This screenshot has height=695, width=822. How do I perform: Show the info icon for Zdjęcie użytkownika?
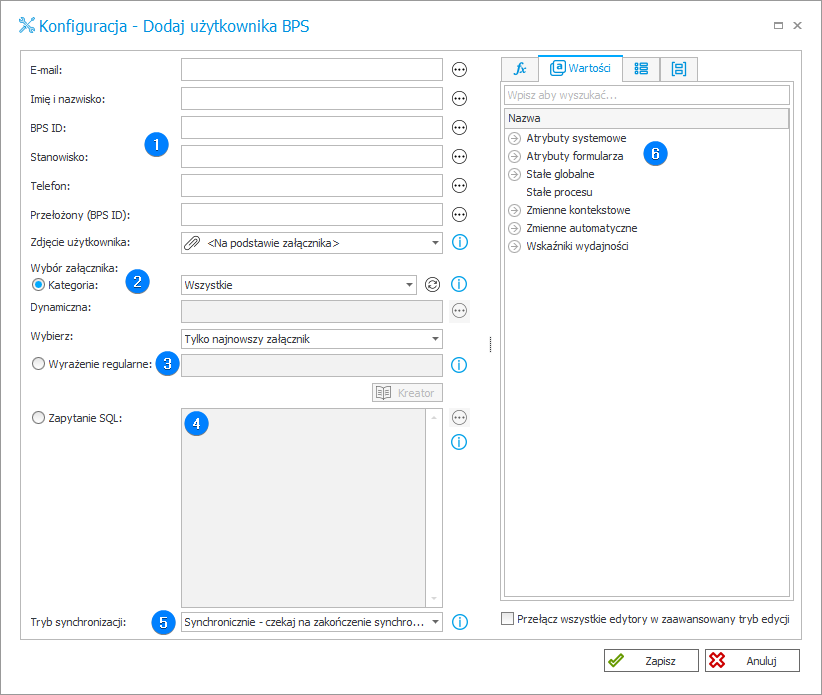[460, 242]
